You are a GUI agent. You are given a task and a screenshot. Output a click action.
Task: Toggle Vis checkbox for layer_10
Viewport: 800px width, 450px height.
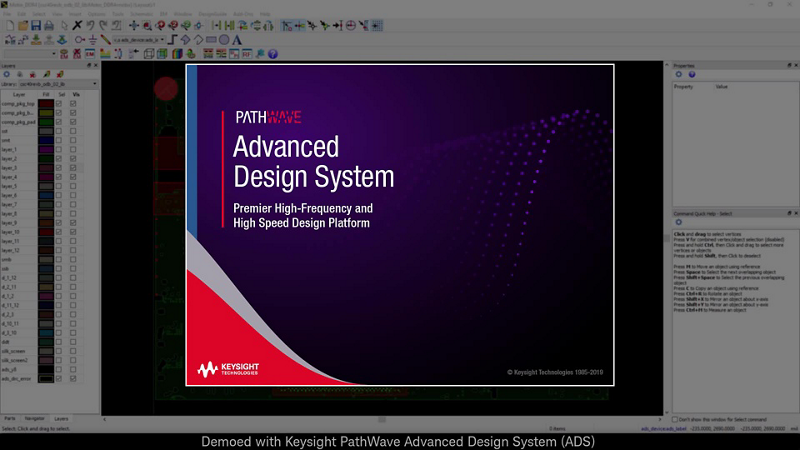73,232
